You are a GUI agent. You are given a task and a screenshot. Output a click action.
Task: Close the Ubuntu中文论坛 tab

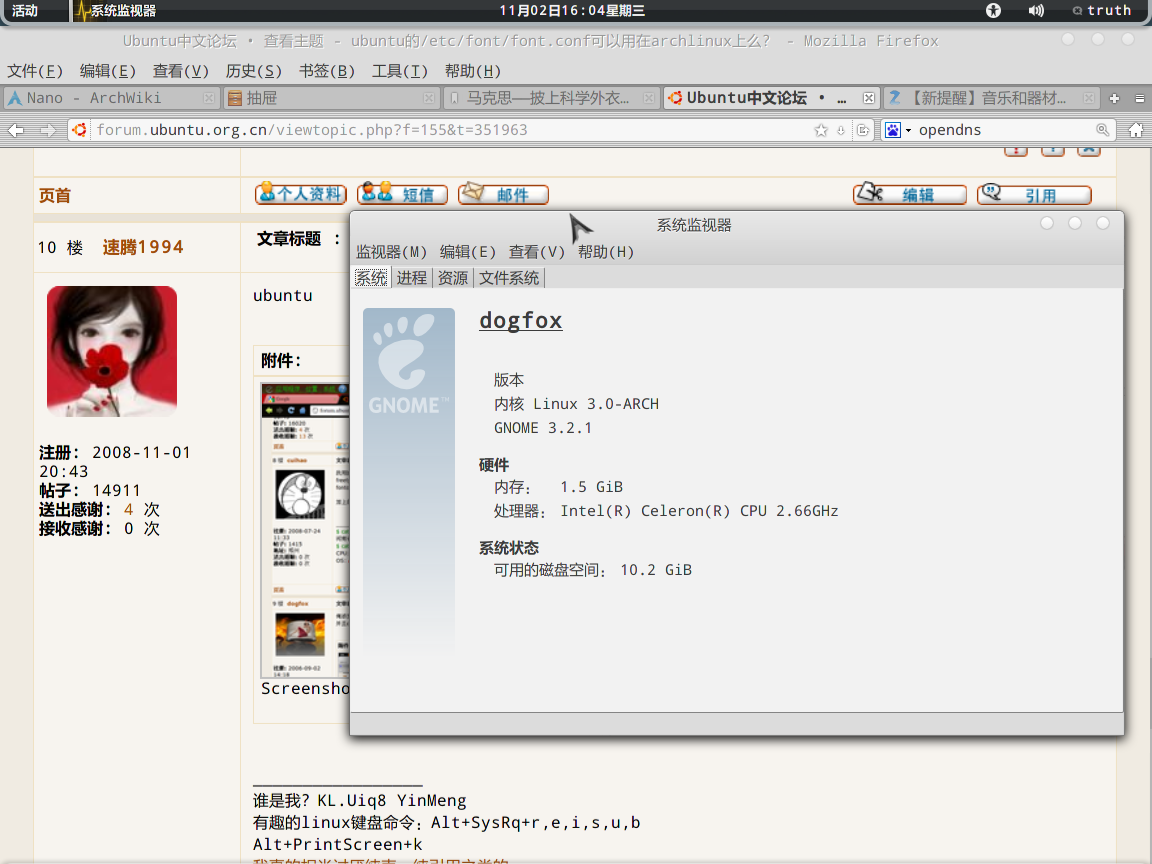click(868, 98)
